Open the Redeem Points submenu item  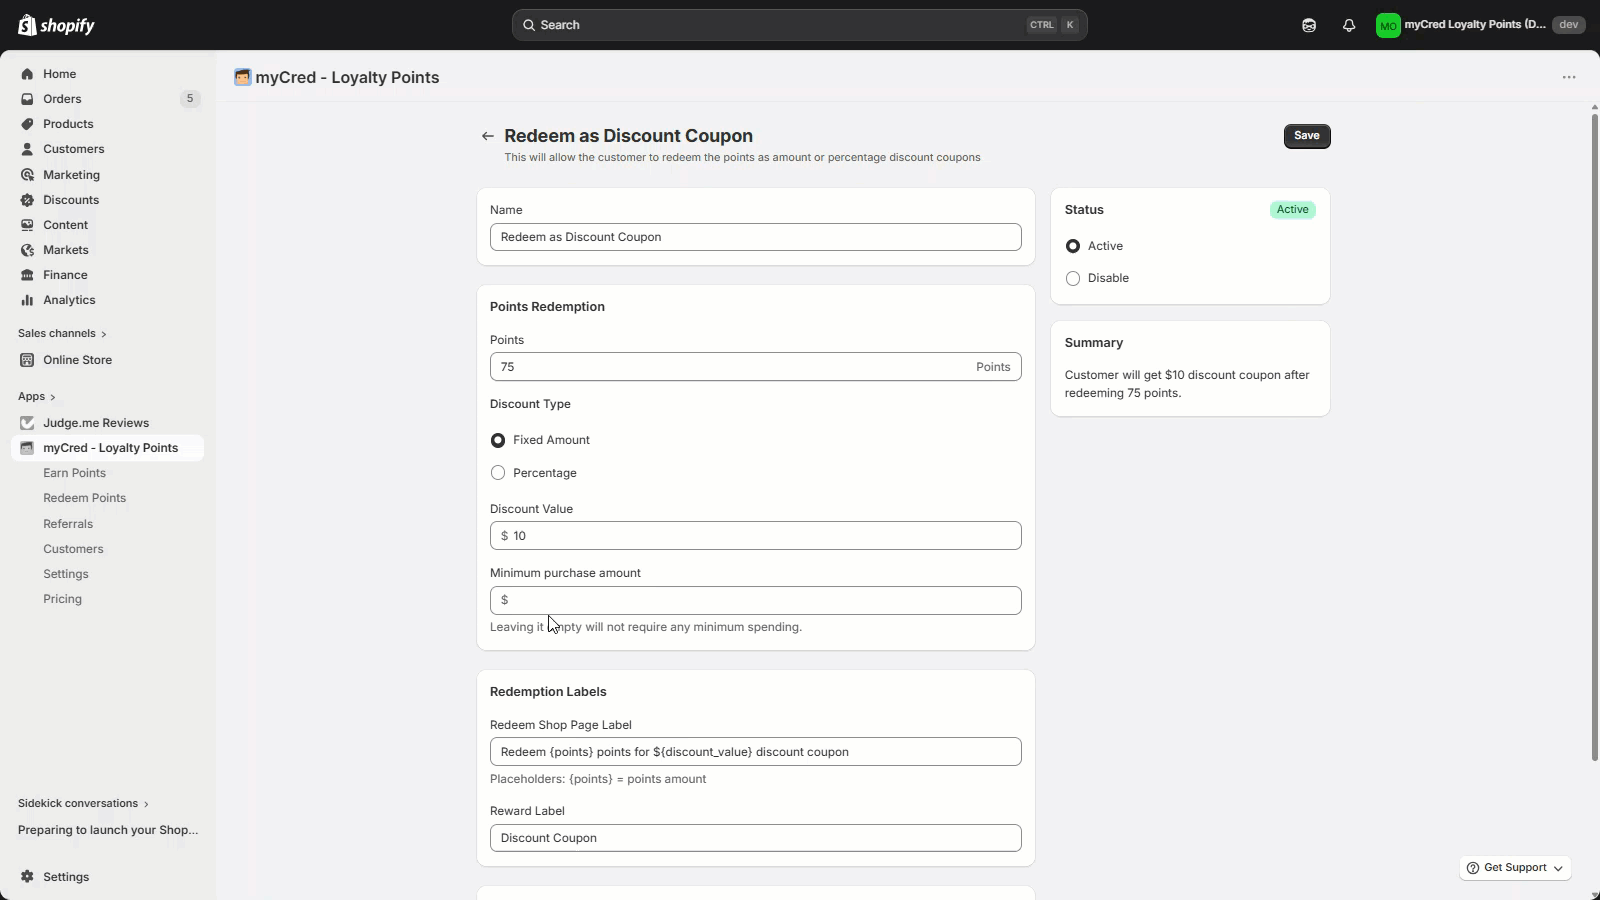[84, 498]
